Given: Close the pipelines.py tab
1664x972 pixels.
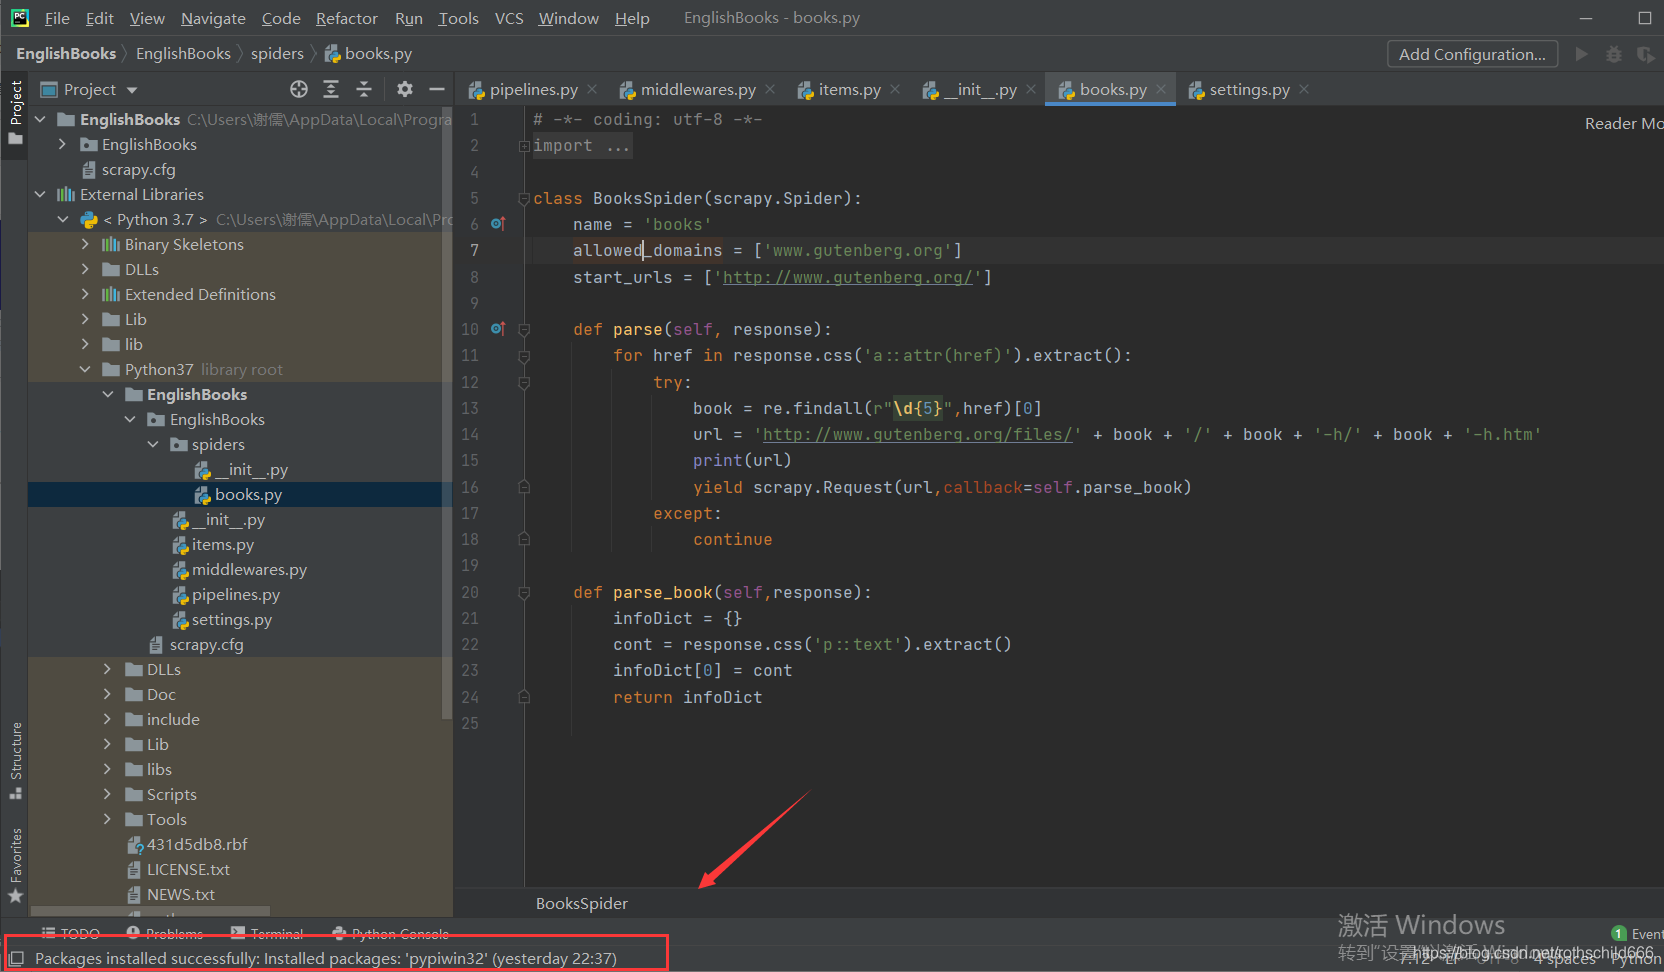Looking at the screenshot, I should 592,90.
